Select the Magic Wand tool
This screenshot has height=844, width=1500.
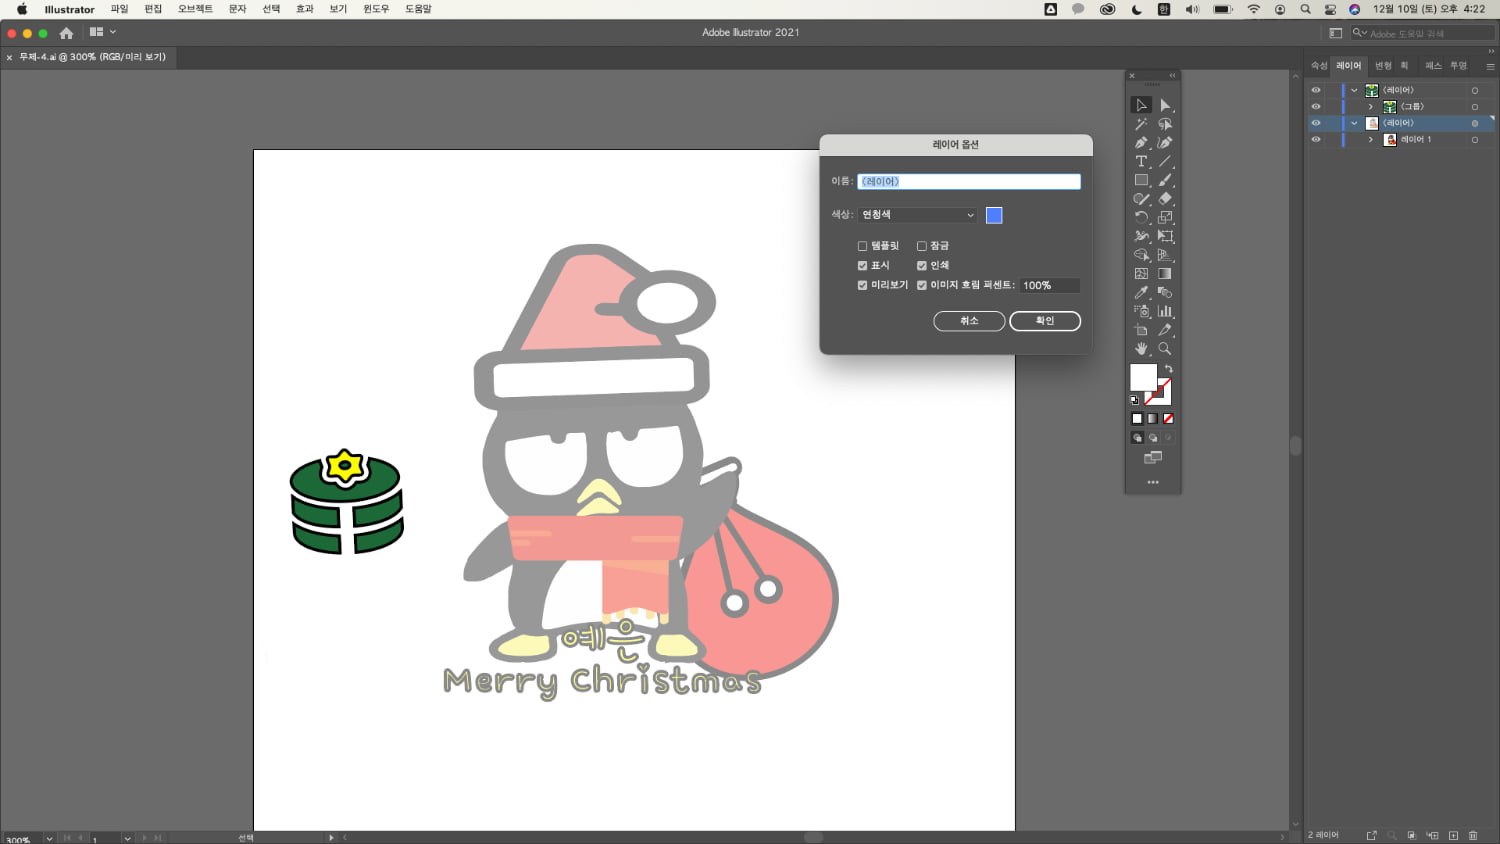click(1141, 124)
